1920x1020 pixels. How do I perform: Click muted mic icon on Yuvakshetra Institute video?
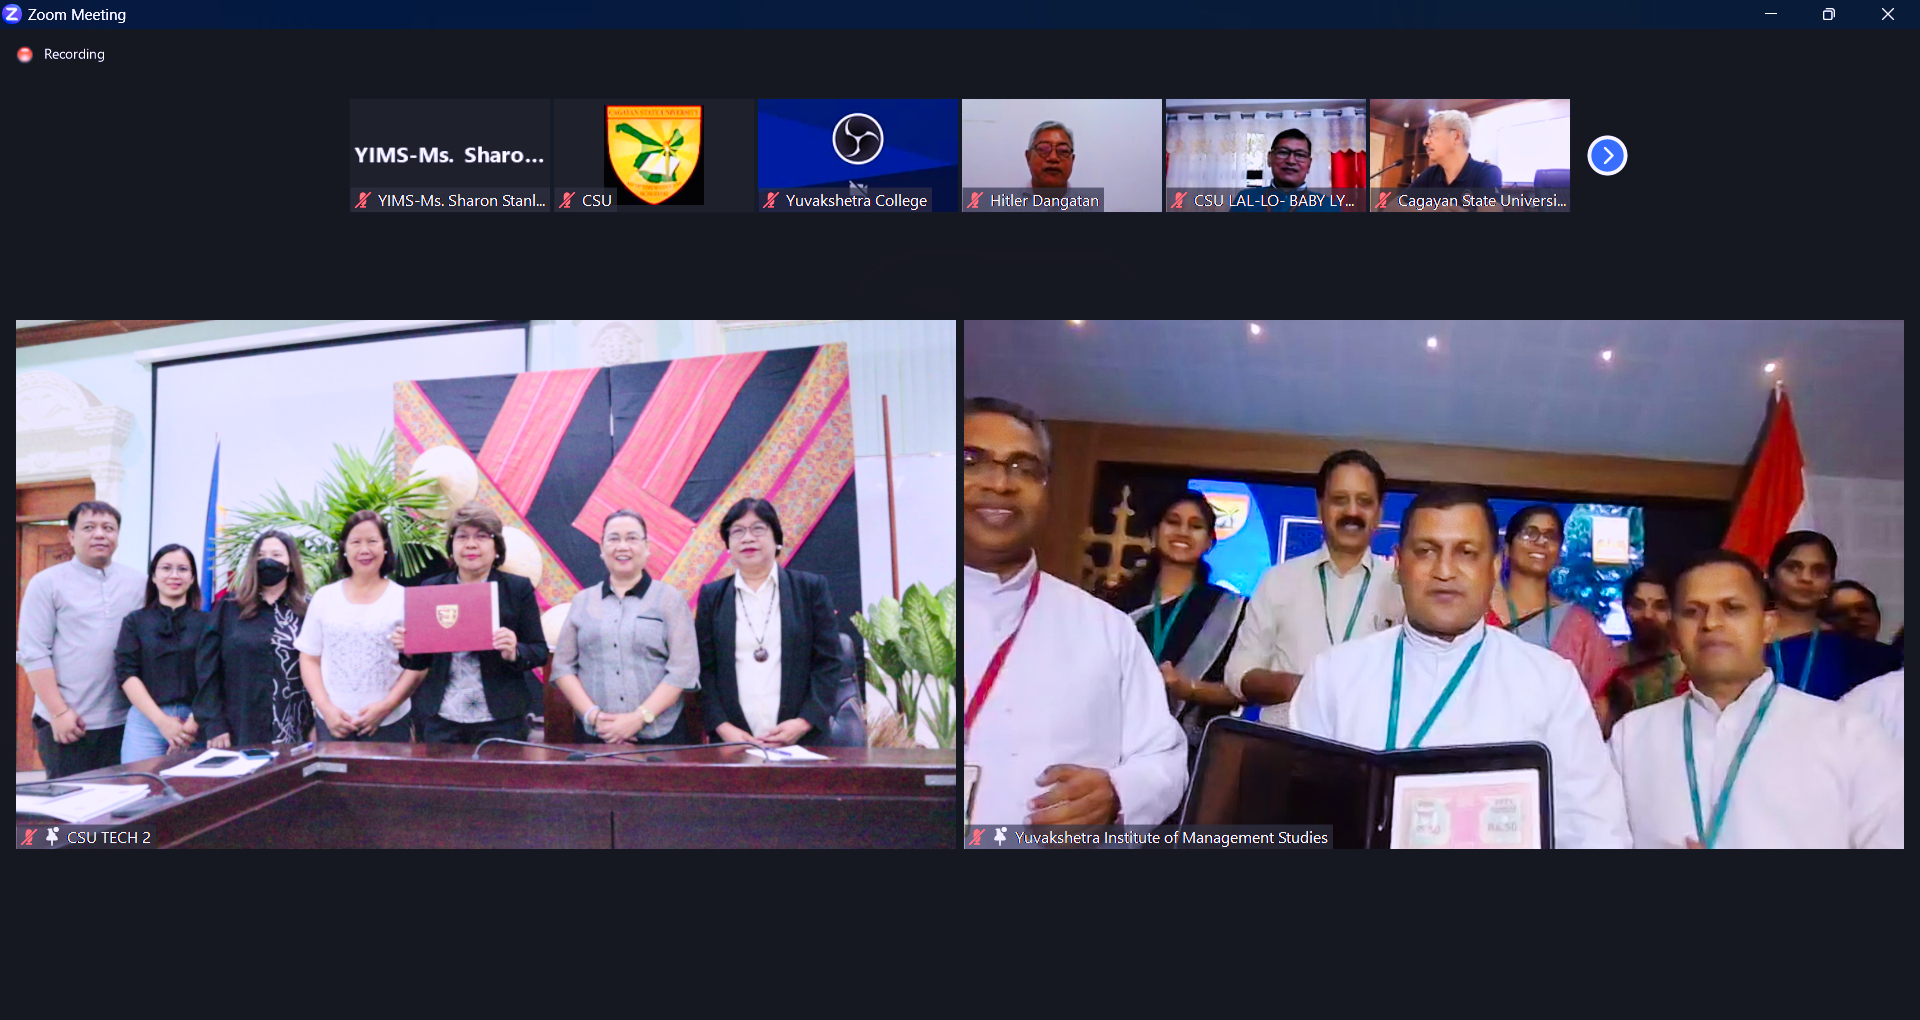978,837
